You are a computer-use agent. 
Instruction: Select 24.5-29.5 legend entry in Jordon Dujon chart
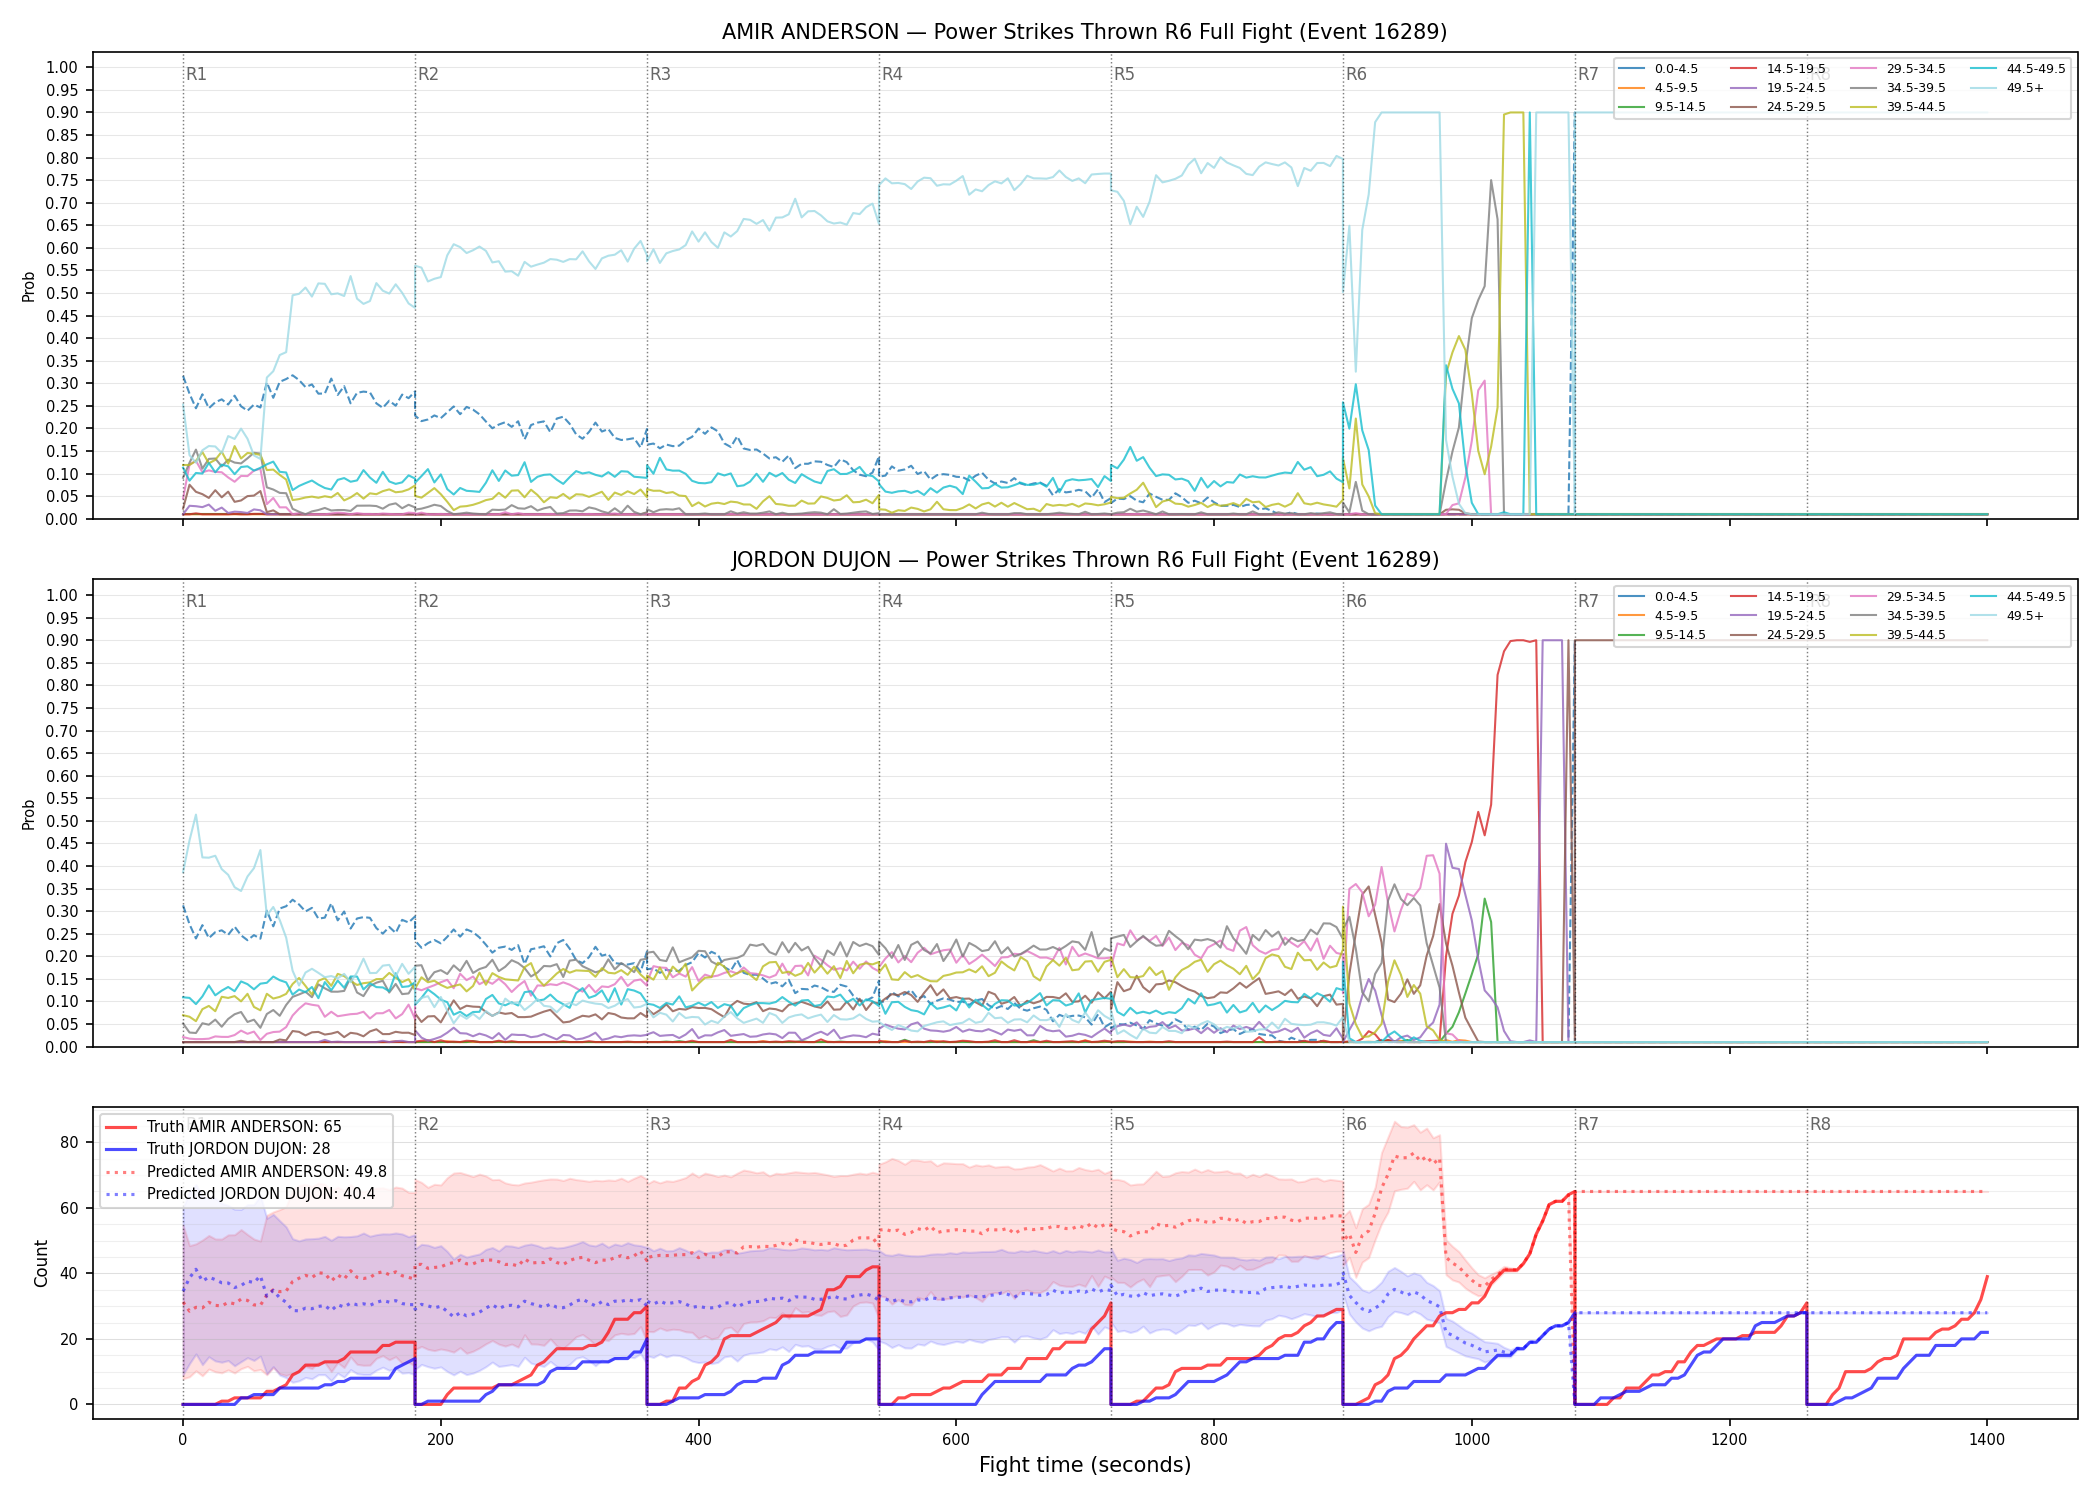click(1778, 635)
